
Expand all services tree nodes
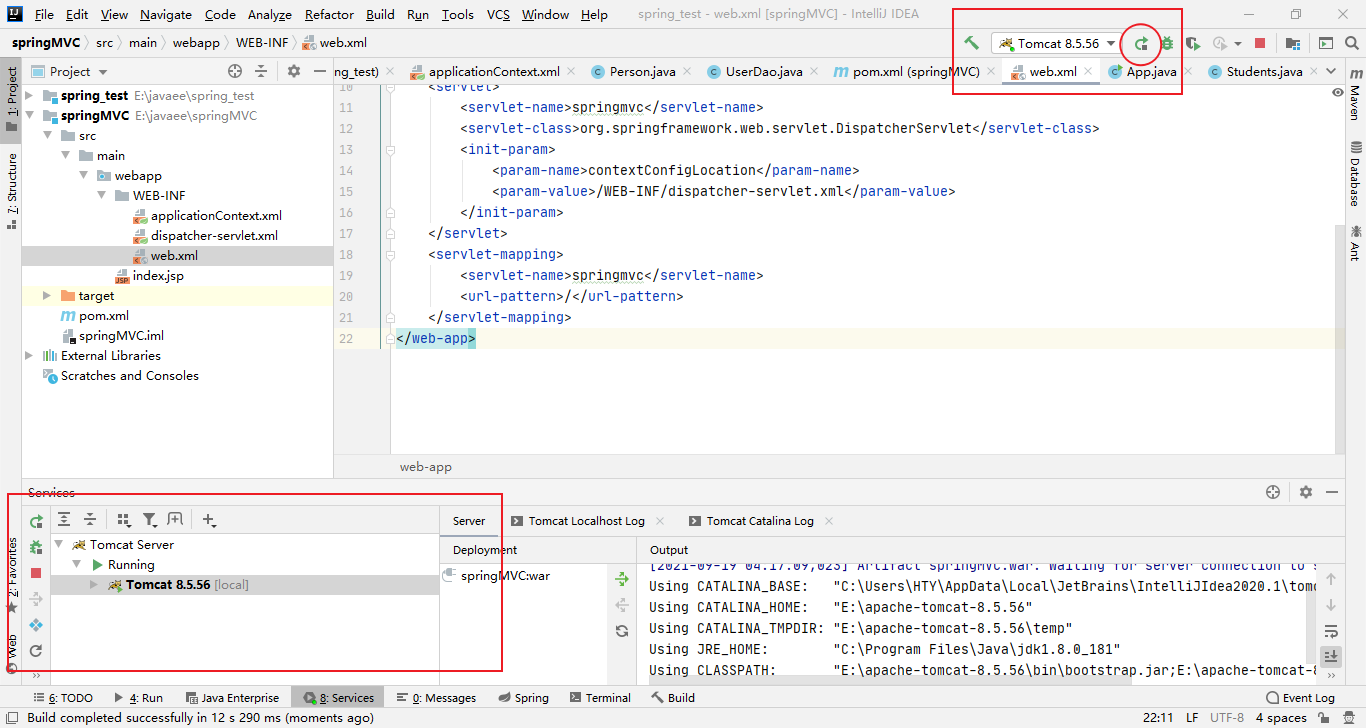[x=64, y=519]
